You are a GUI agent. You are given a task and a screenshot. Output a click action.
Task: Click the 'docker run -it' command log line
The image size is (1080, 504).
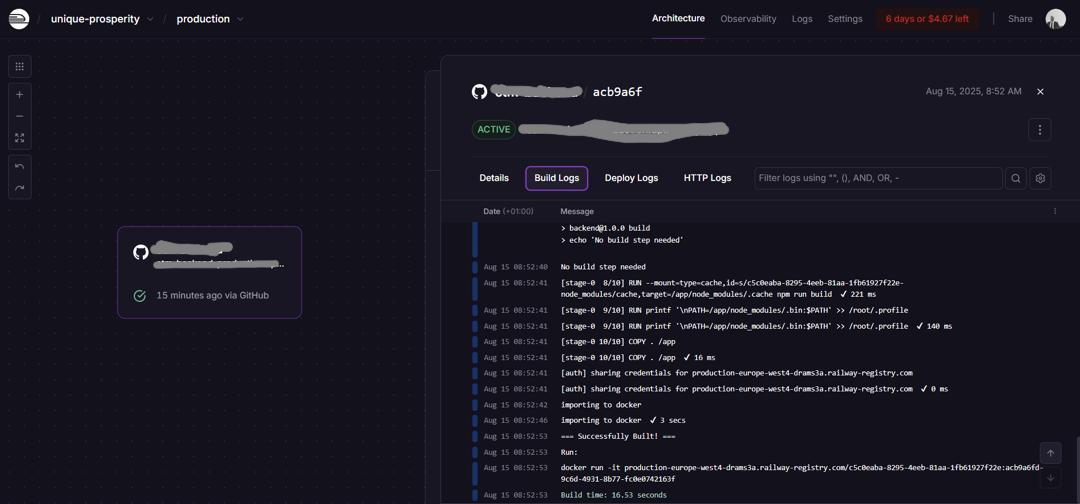click(802, 472)
